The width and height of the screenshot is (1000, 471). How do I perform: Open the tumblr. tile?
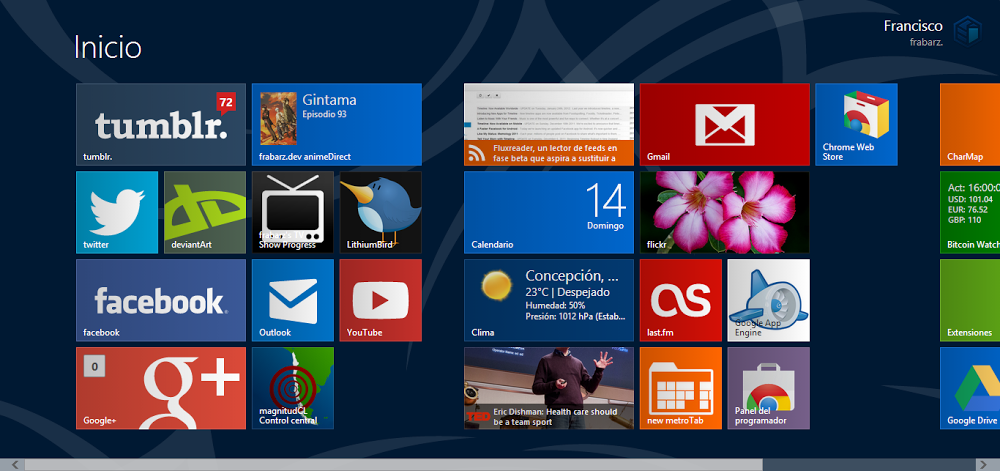[161, 124]
